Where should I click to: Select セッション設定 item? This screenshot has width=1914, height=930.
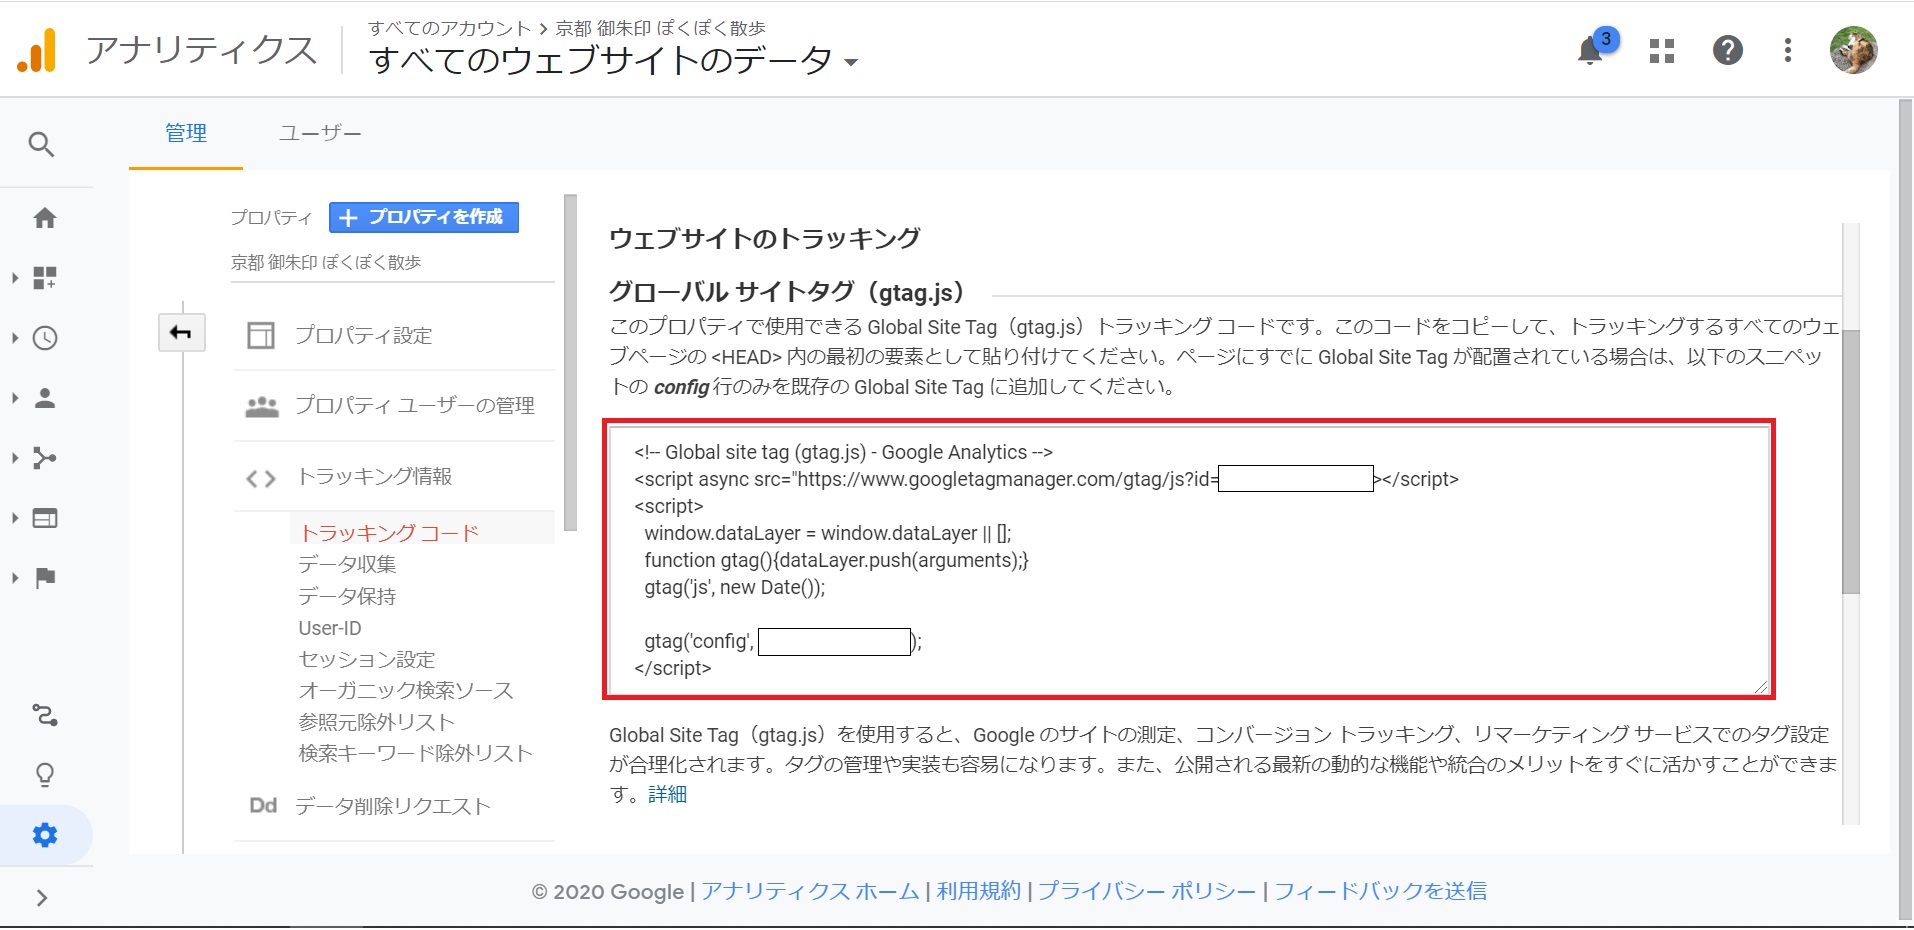(x=367, y=659)
